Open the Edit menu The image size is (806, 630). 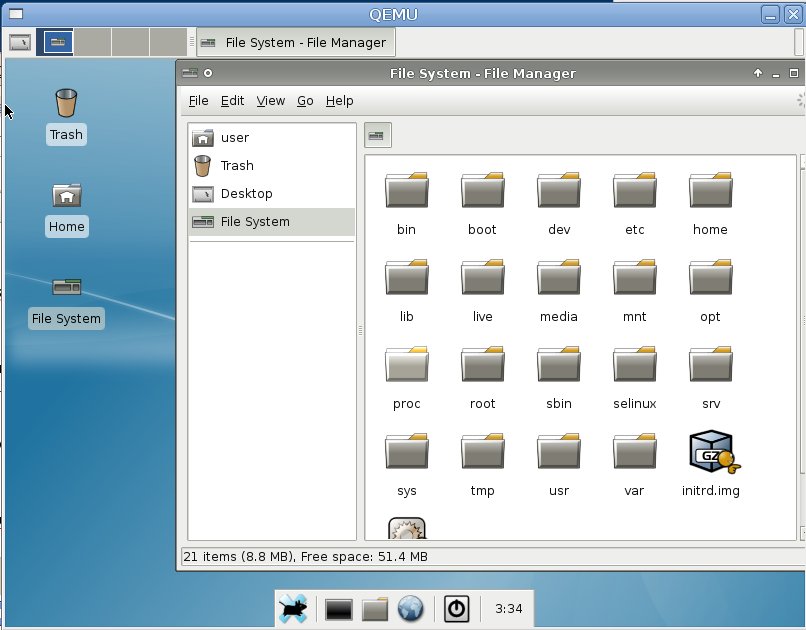tap(232, 101)
